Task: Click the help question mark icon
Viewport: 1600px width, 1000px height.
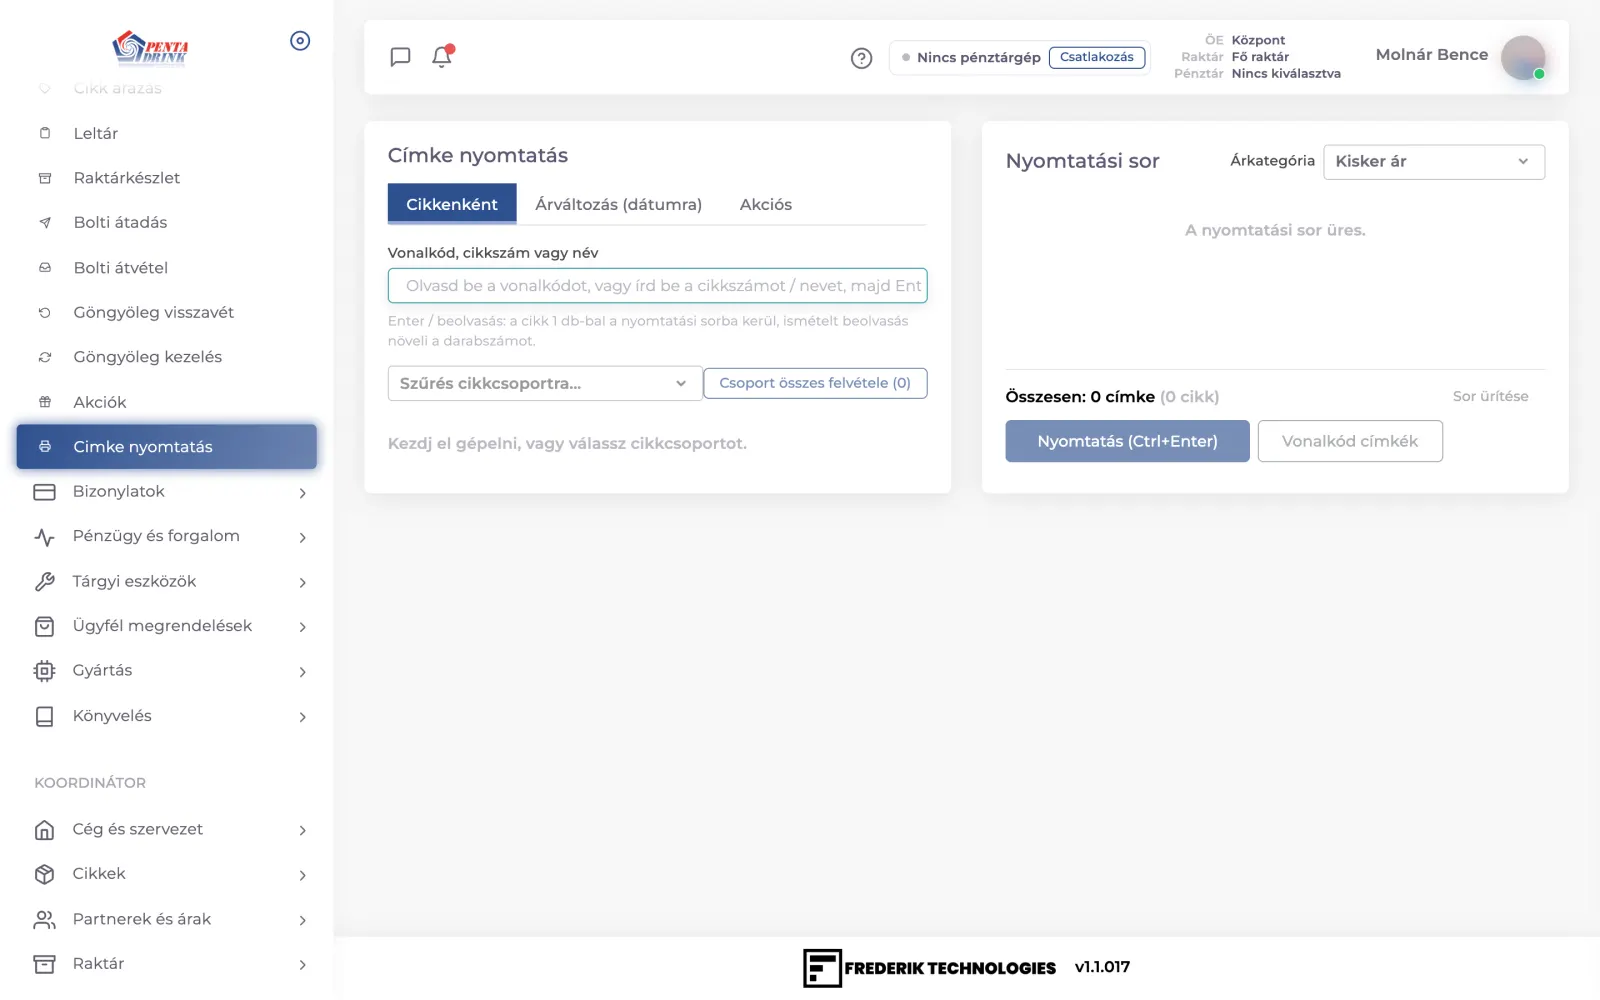Action: (x=861, y=58)
